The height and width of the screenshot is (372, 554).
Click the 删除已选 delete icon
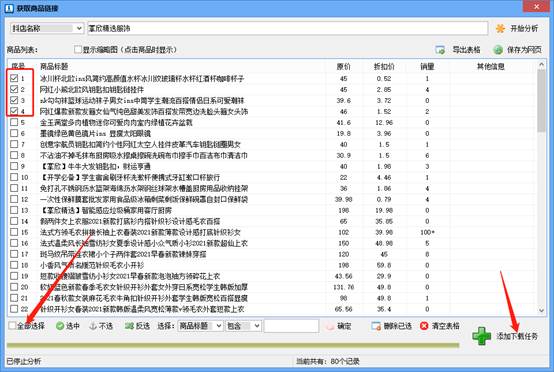[376, 326]
